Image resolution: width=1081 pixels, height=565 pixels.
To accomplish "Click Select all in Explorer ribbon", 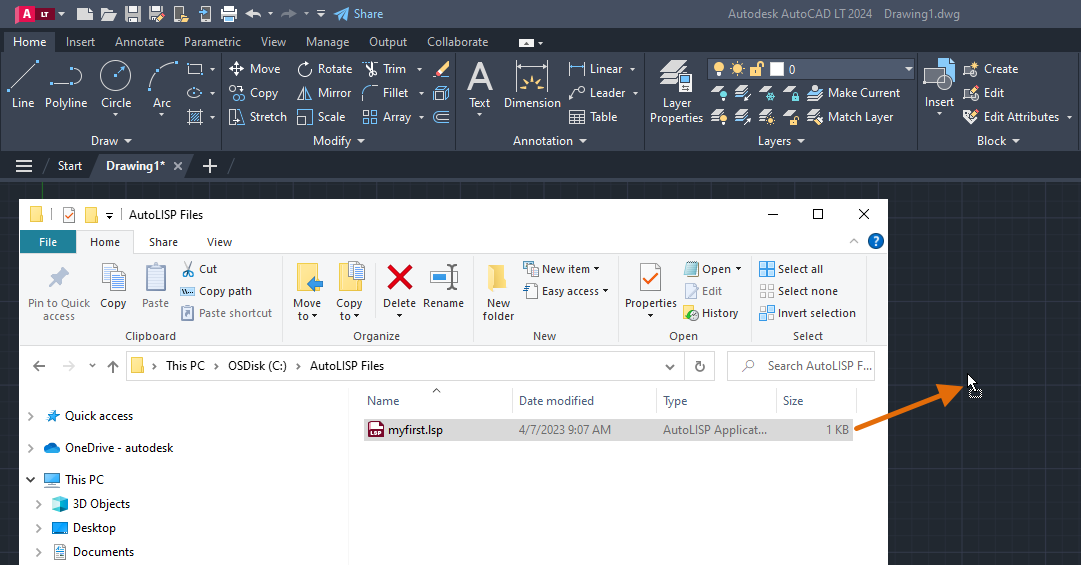I will tap(791, 269).
